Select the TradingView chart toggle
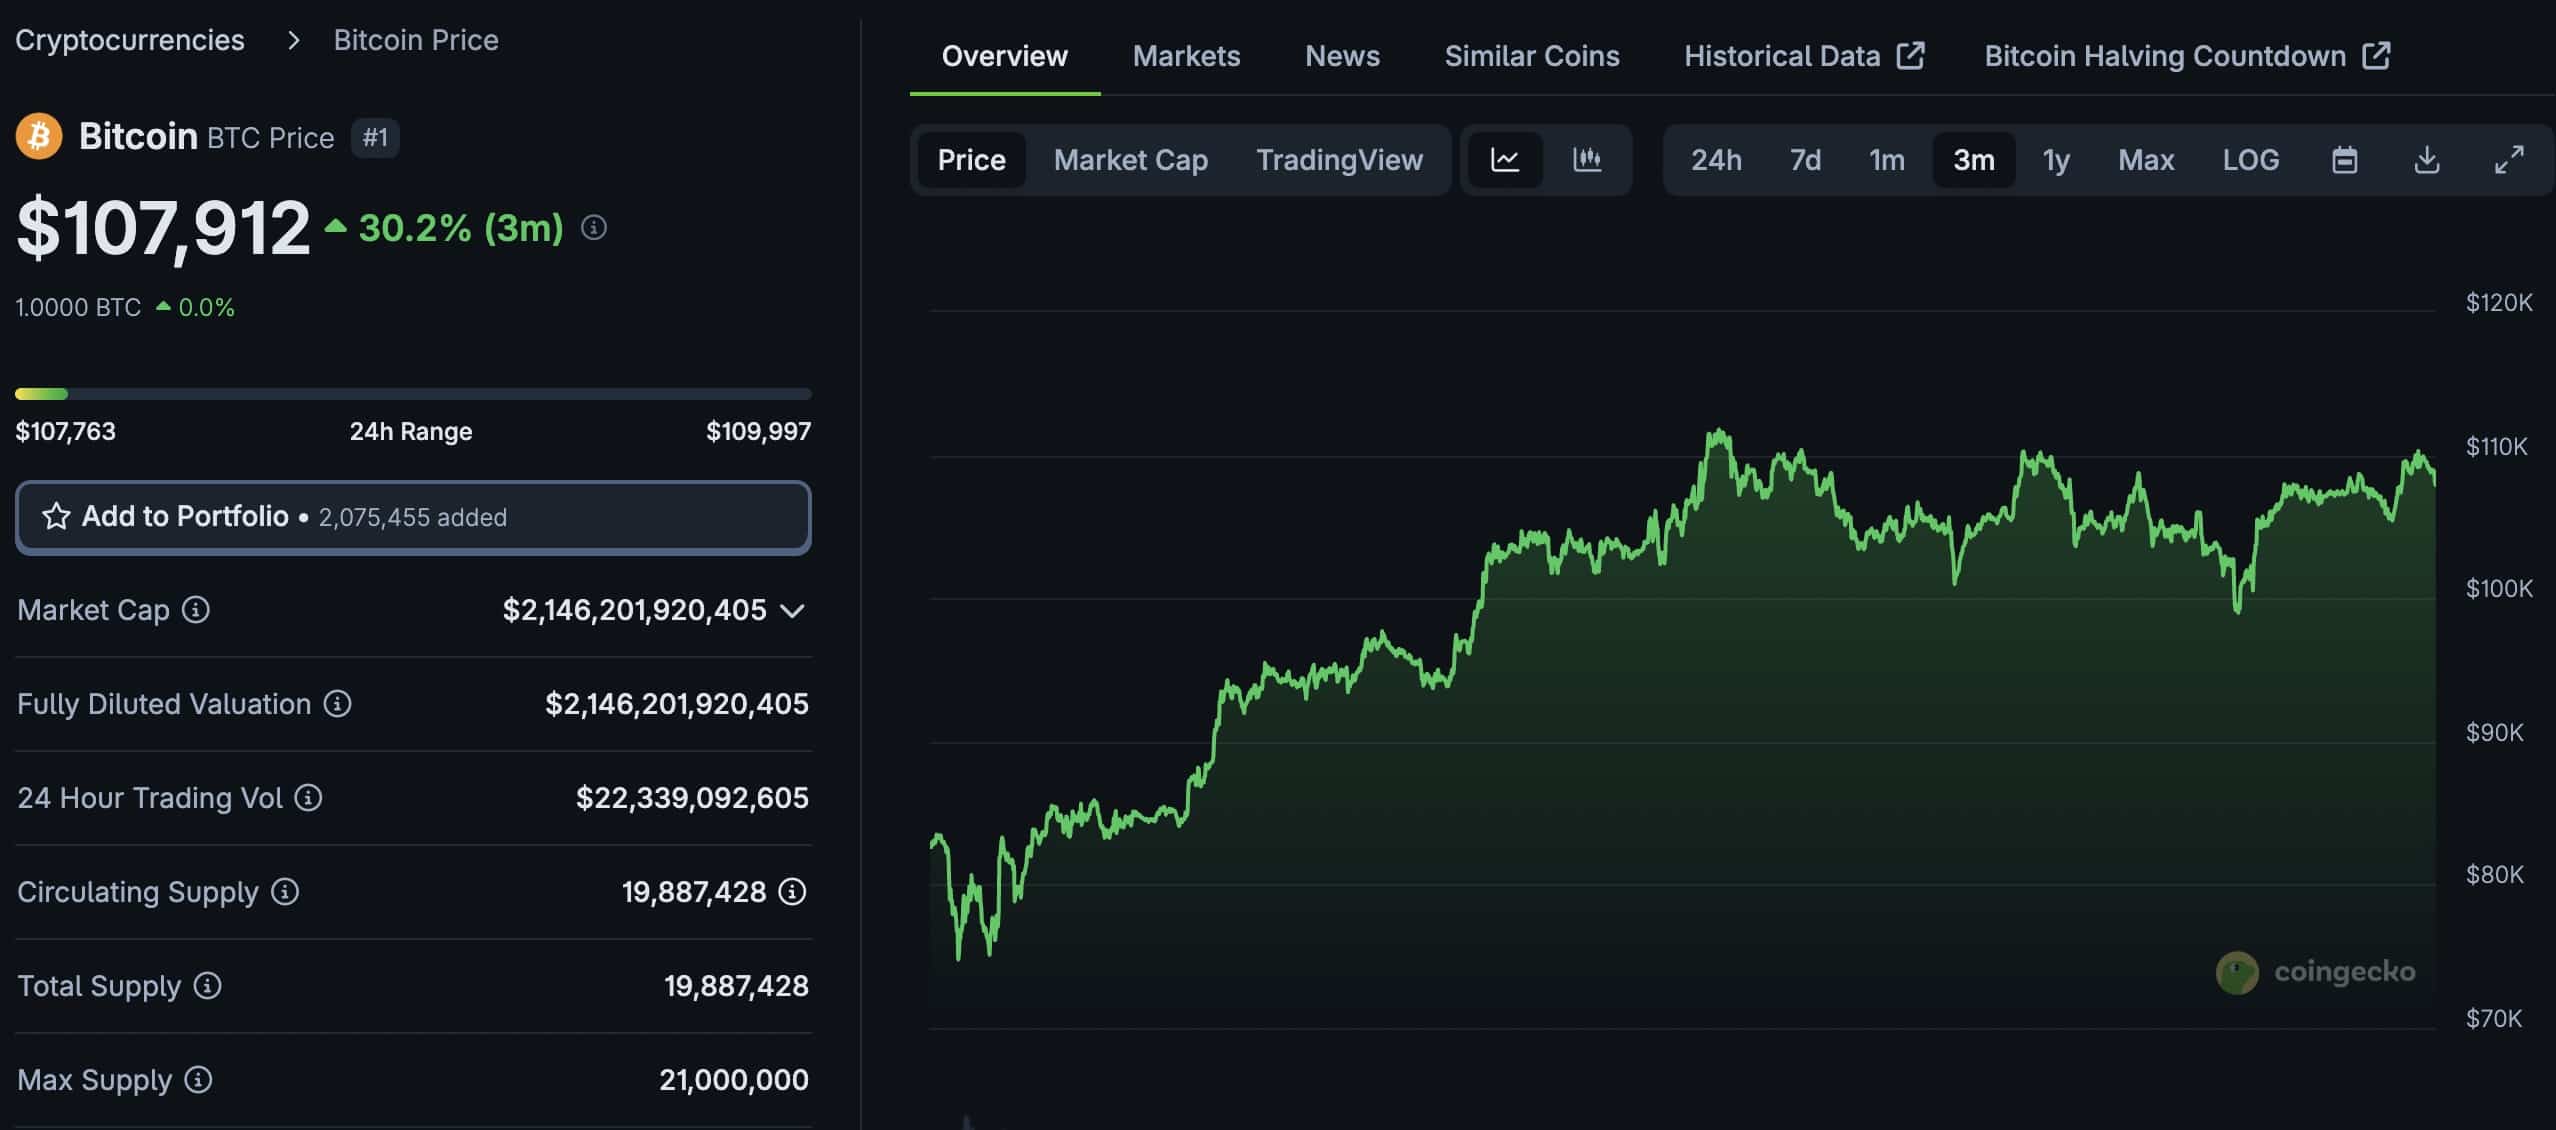Viewport: 2556px width, 1130px height. 1340,160
